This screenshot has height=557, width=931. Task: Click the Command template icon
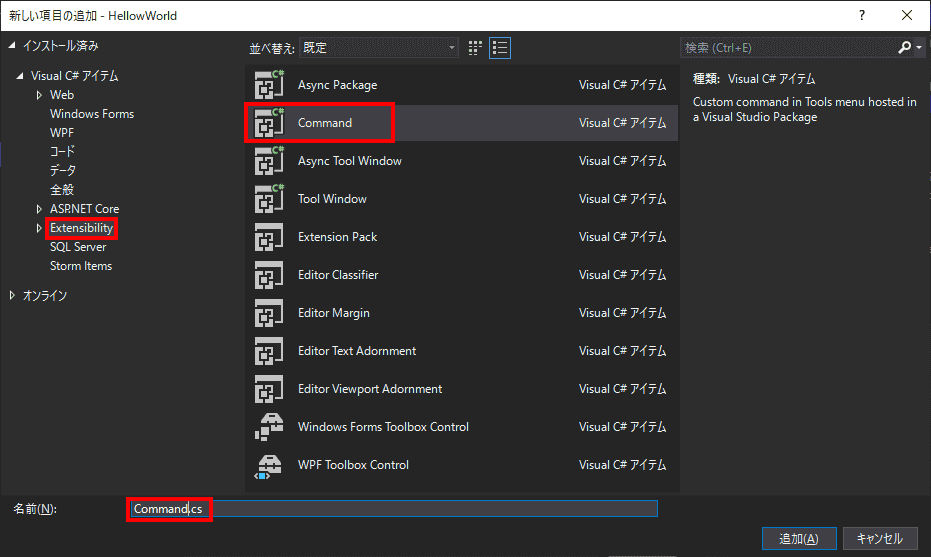pyautogui.click(x=270, y=123)
